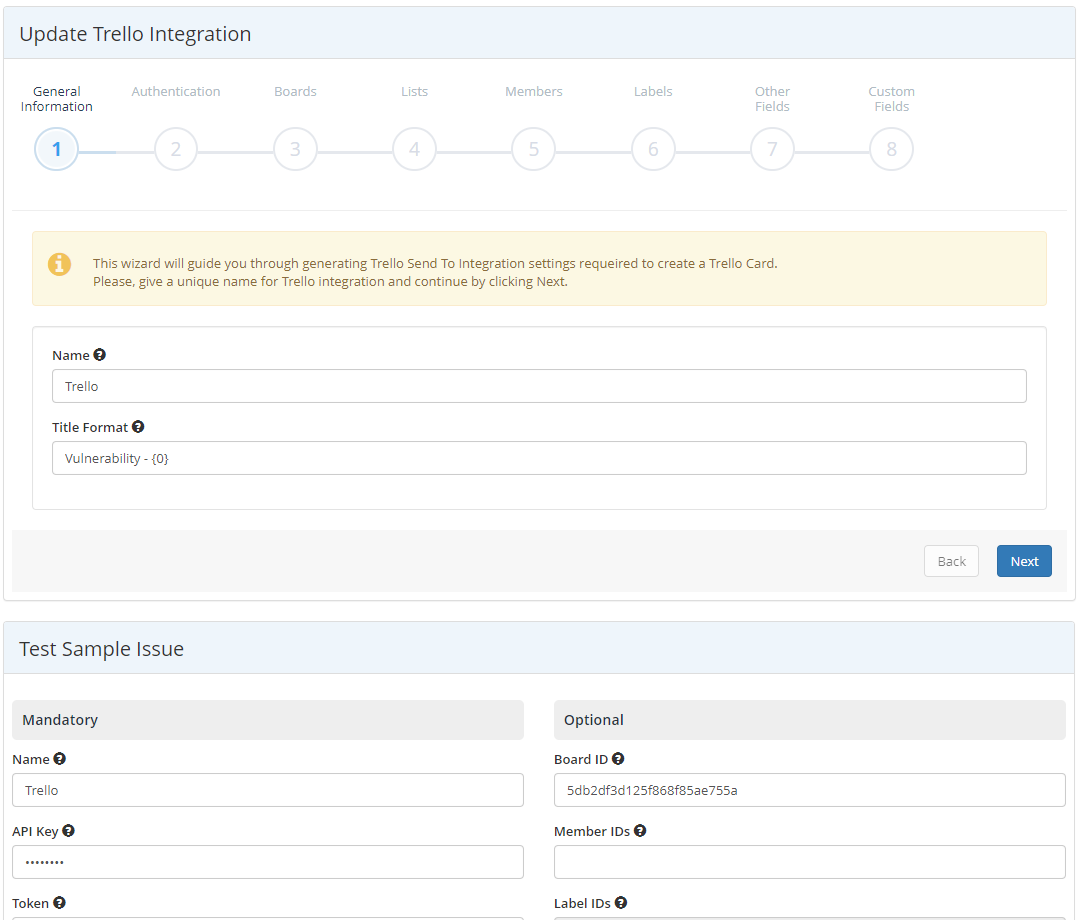1080x920 pixels.
Task: Click the API Key password field
Action: (x=267, y=862)
